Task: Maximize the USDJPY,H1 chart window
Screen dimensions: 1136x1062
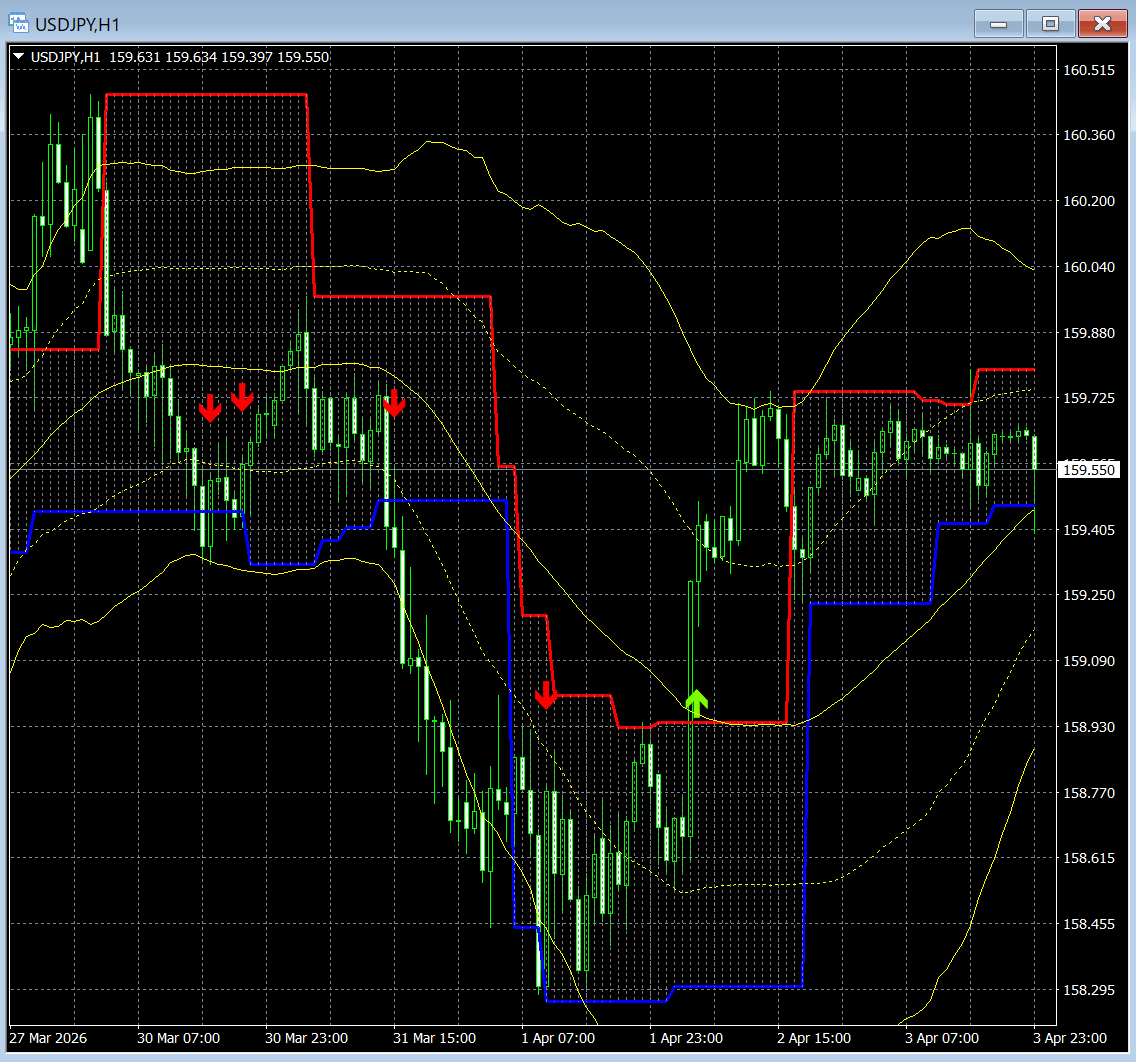Action: [1051, 24]
